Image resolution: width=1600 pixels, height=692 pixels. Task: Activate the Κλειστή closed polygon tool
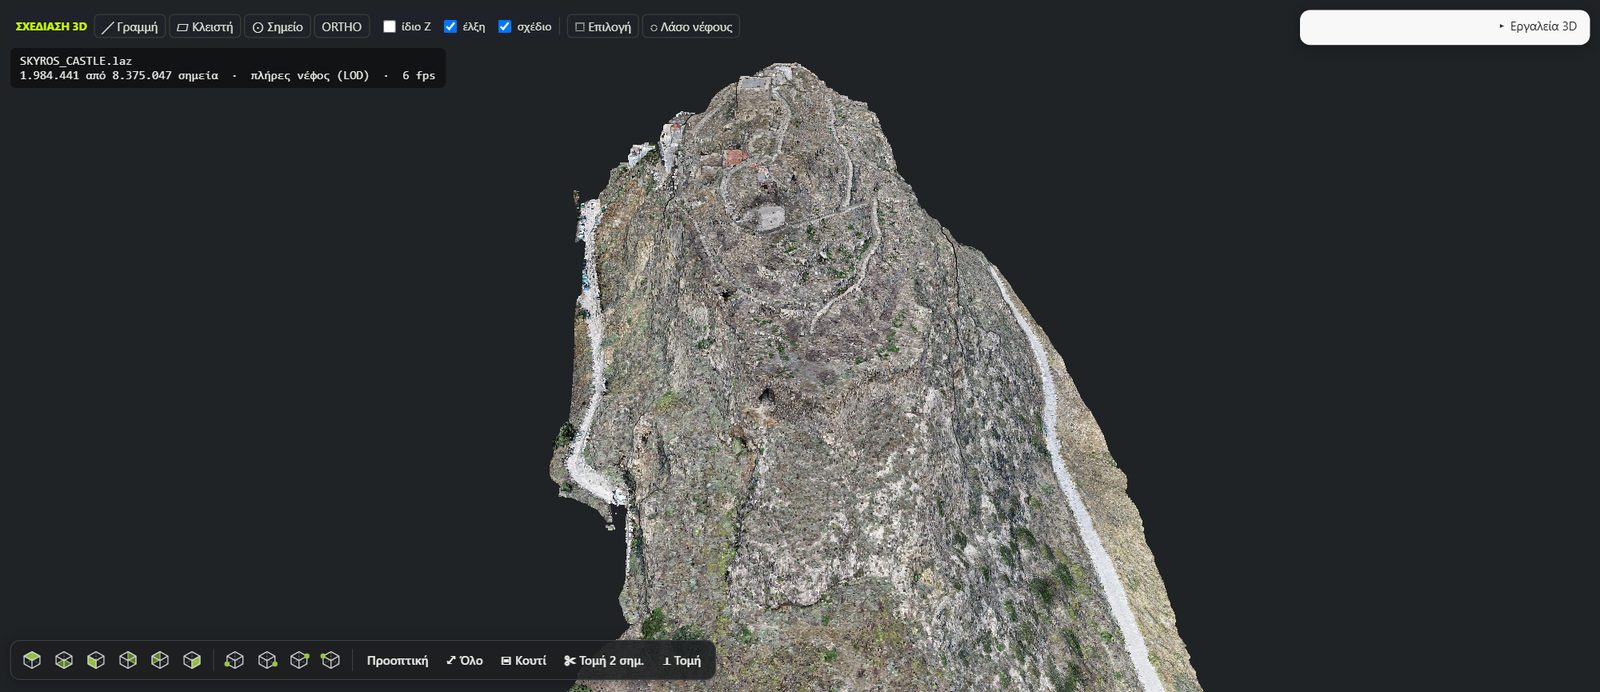click(205, 27)
